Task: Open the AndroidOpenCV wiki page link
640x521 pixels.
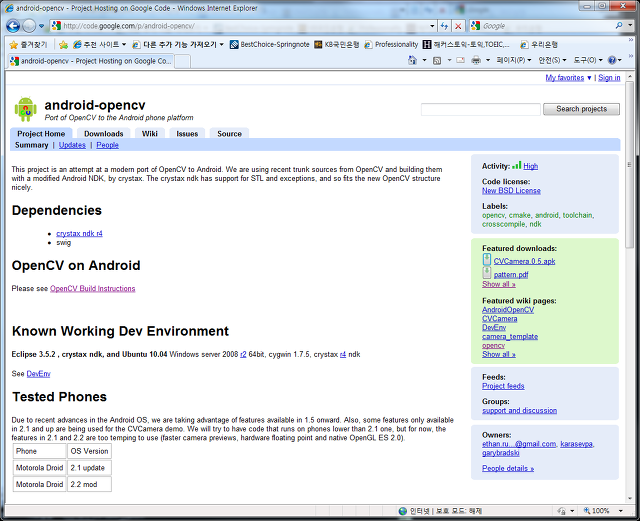Action: pos(508,310)
